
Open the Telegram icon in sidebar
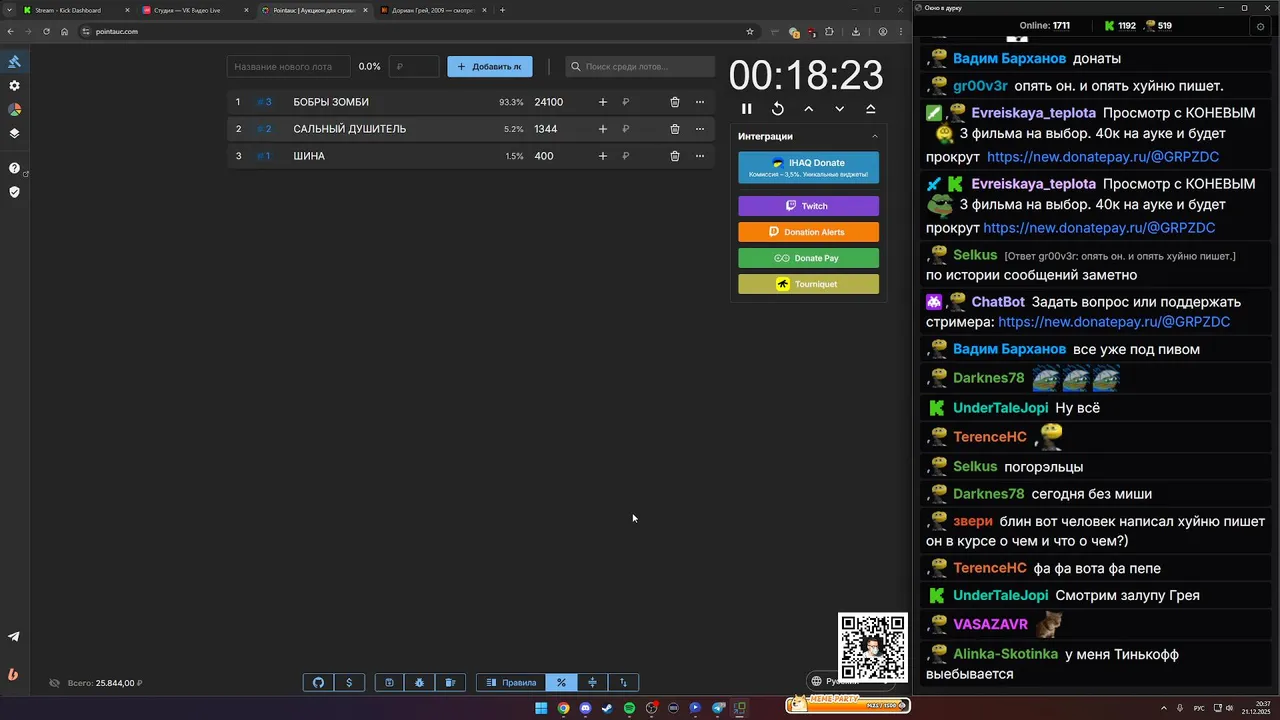14,637
